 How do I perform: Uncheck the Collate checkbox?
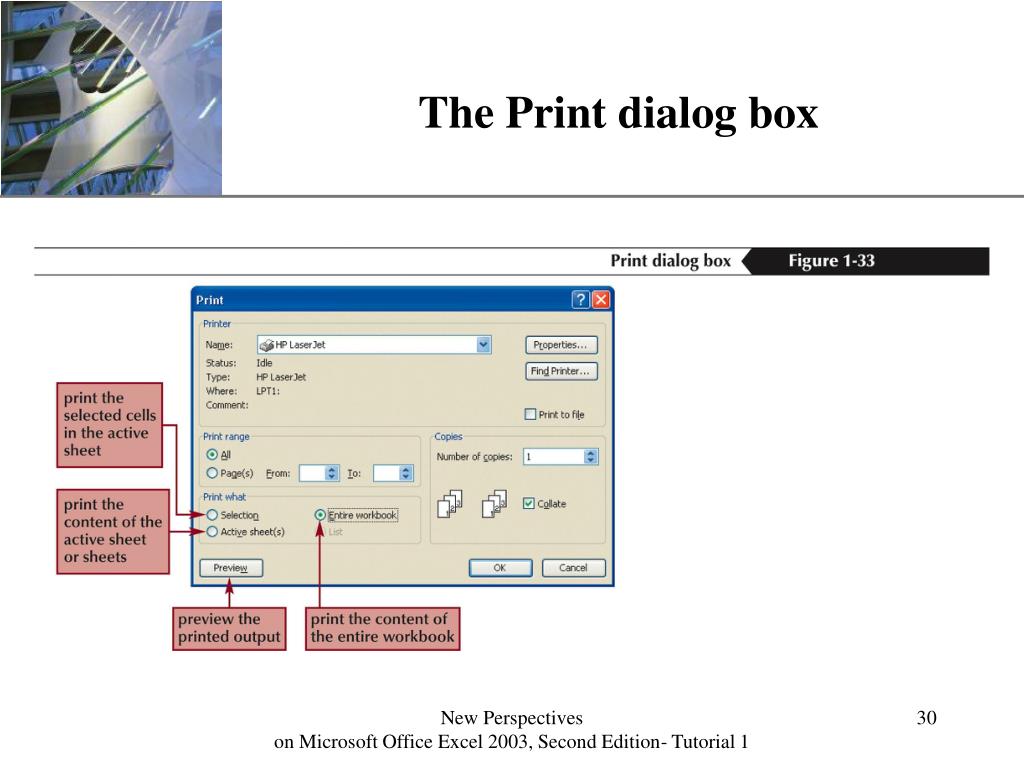click(529, 504)
